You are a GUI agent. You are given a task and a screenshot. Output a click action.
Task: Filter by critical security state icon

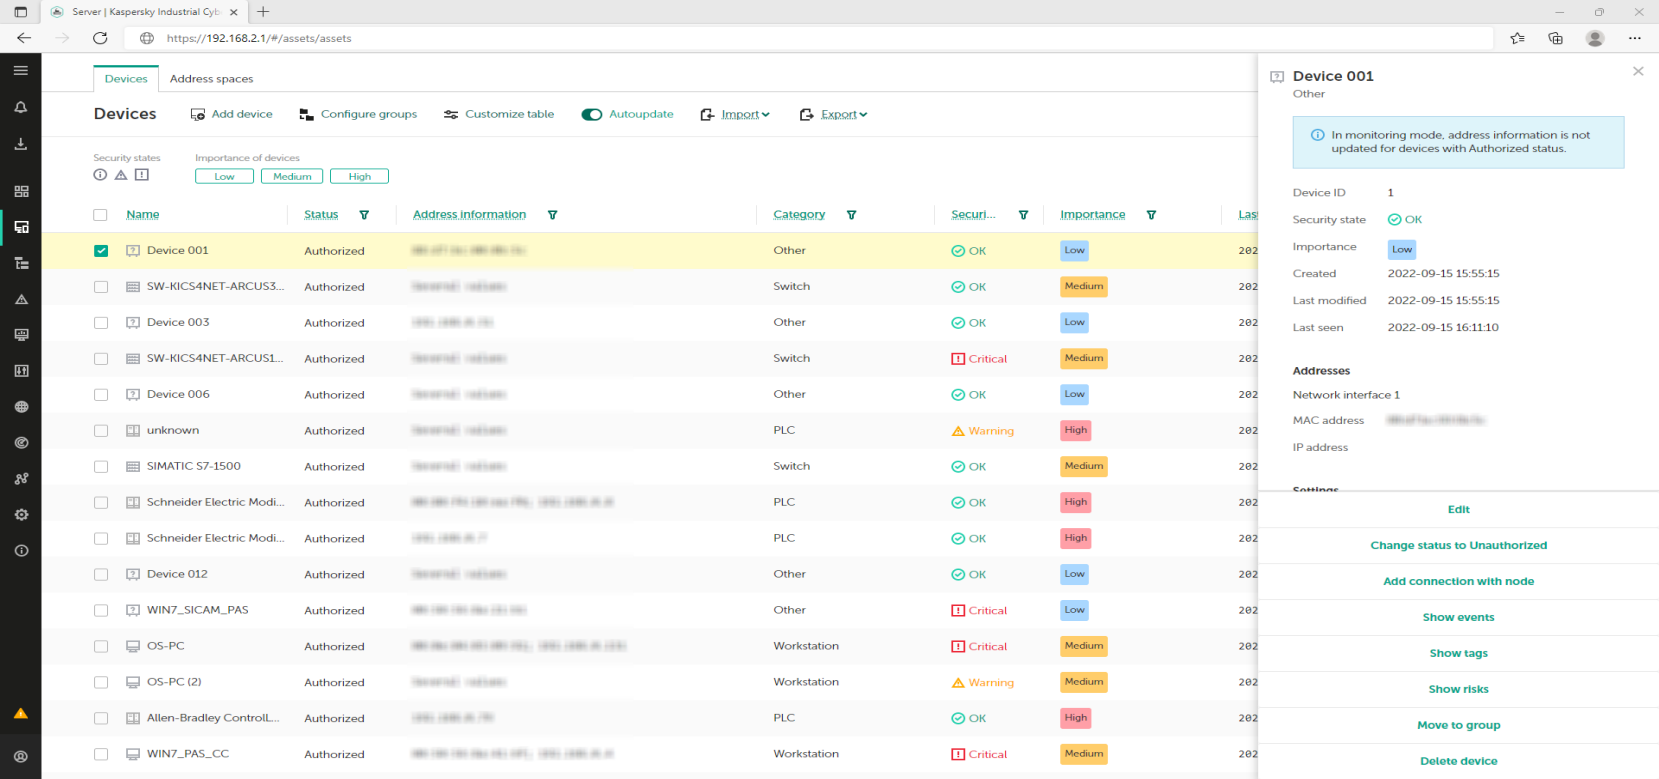pyautogui.click(x=142, y=175)
